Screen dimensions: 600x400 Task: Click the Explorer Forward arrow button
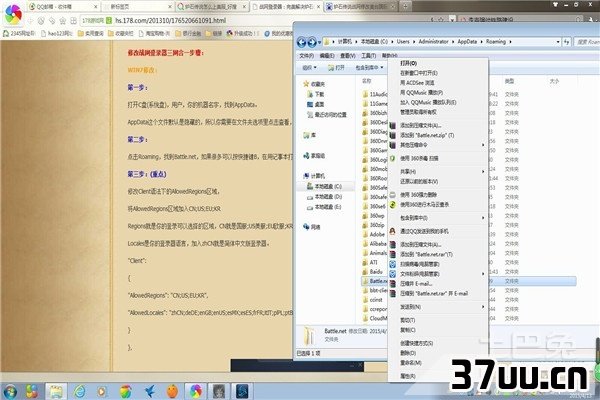tap(312, 42)
